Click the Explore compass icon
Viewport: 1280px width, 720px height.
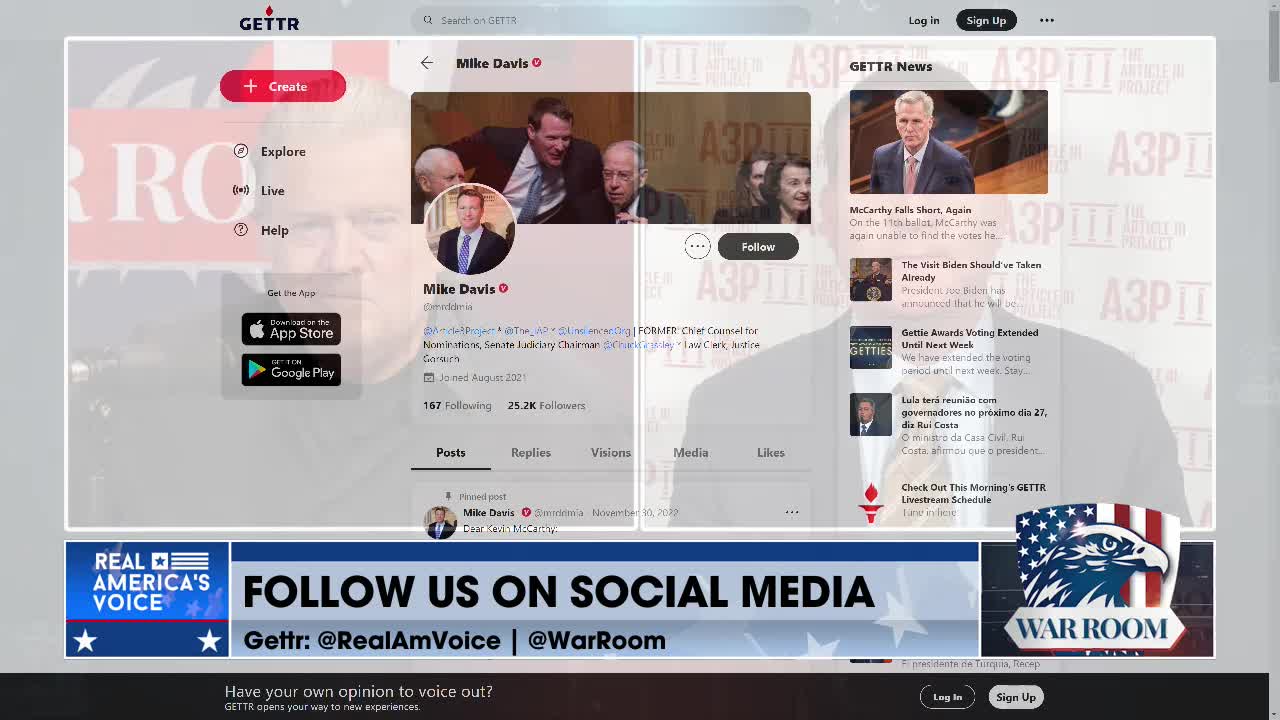click(x=241, y=151)
